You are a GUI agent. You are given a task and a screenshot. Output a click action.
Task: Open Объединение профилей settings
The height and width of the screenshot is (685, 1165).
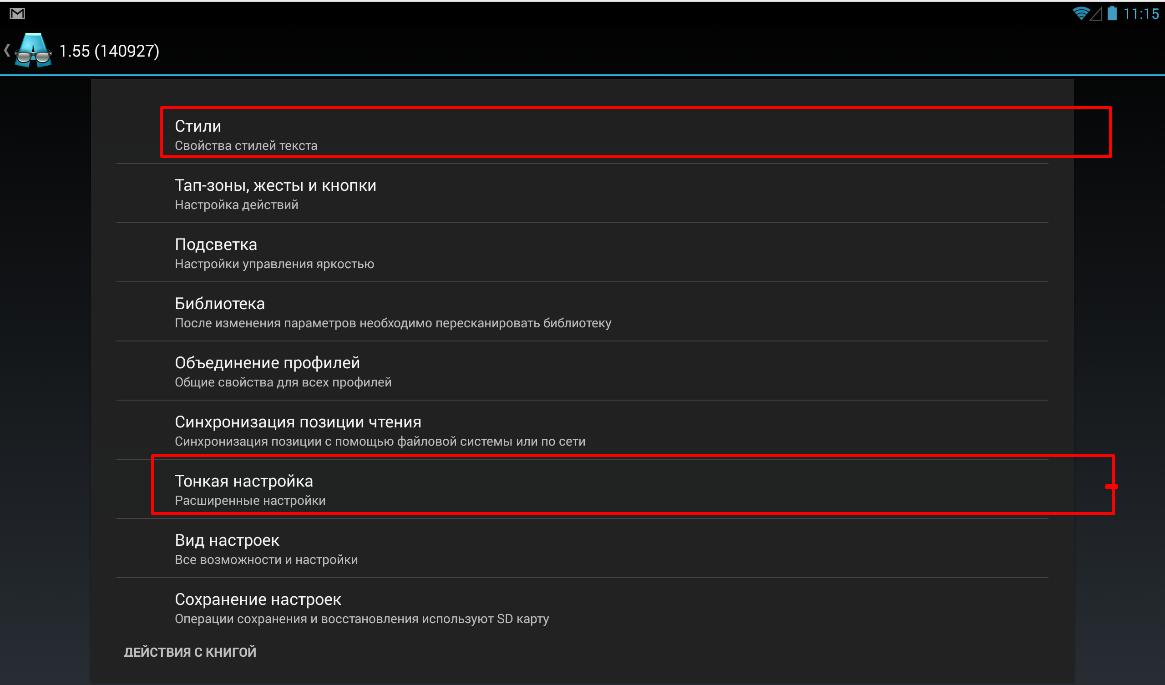click(582, 371)
